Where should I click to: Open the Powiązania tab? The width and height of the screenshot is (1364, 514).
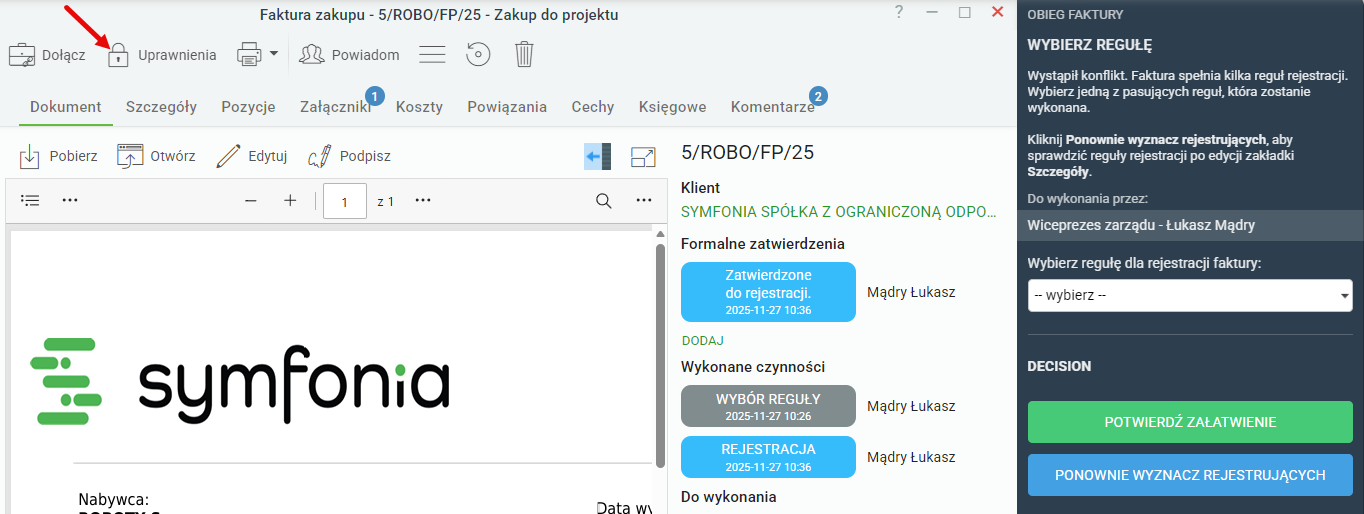(507, 107)
